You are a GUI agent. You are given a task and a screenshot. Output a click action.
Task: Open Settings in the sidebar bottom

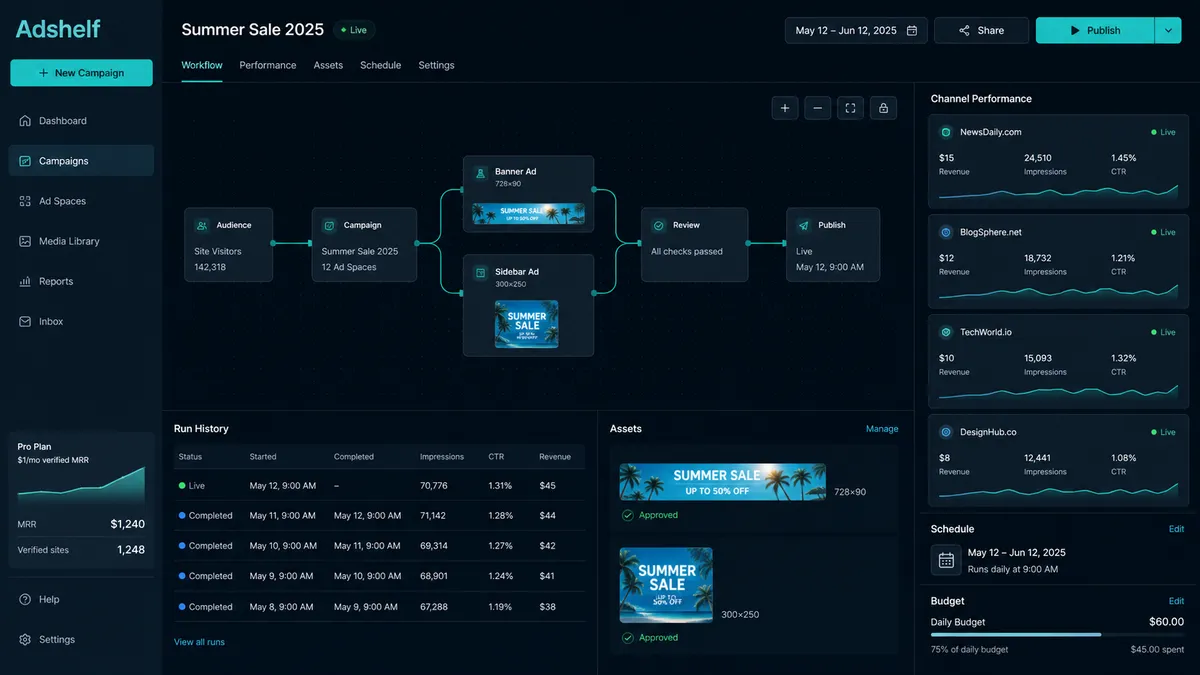click(81, 639)
